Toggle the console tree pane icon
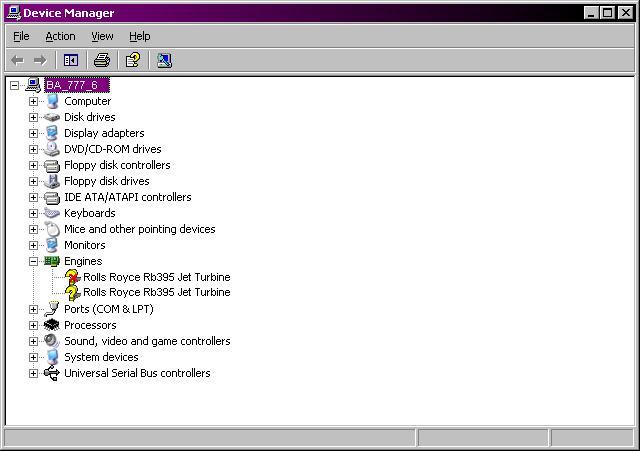 point(71,61)
